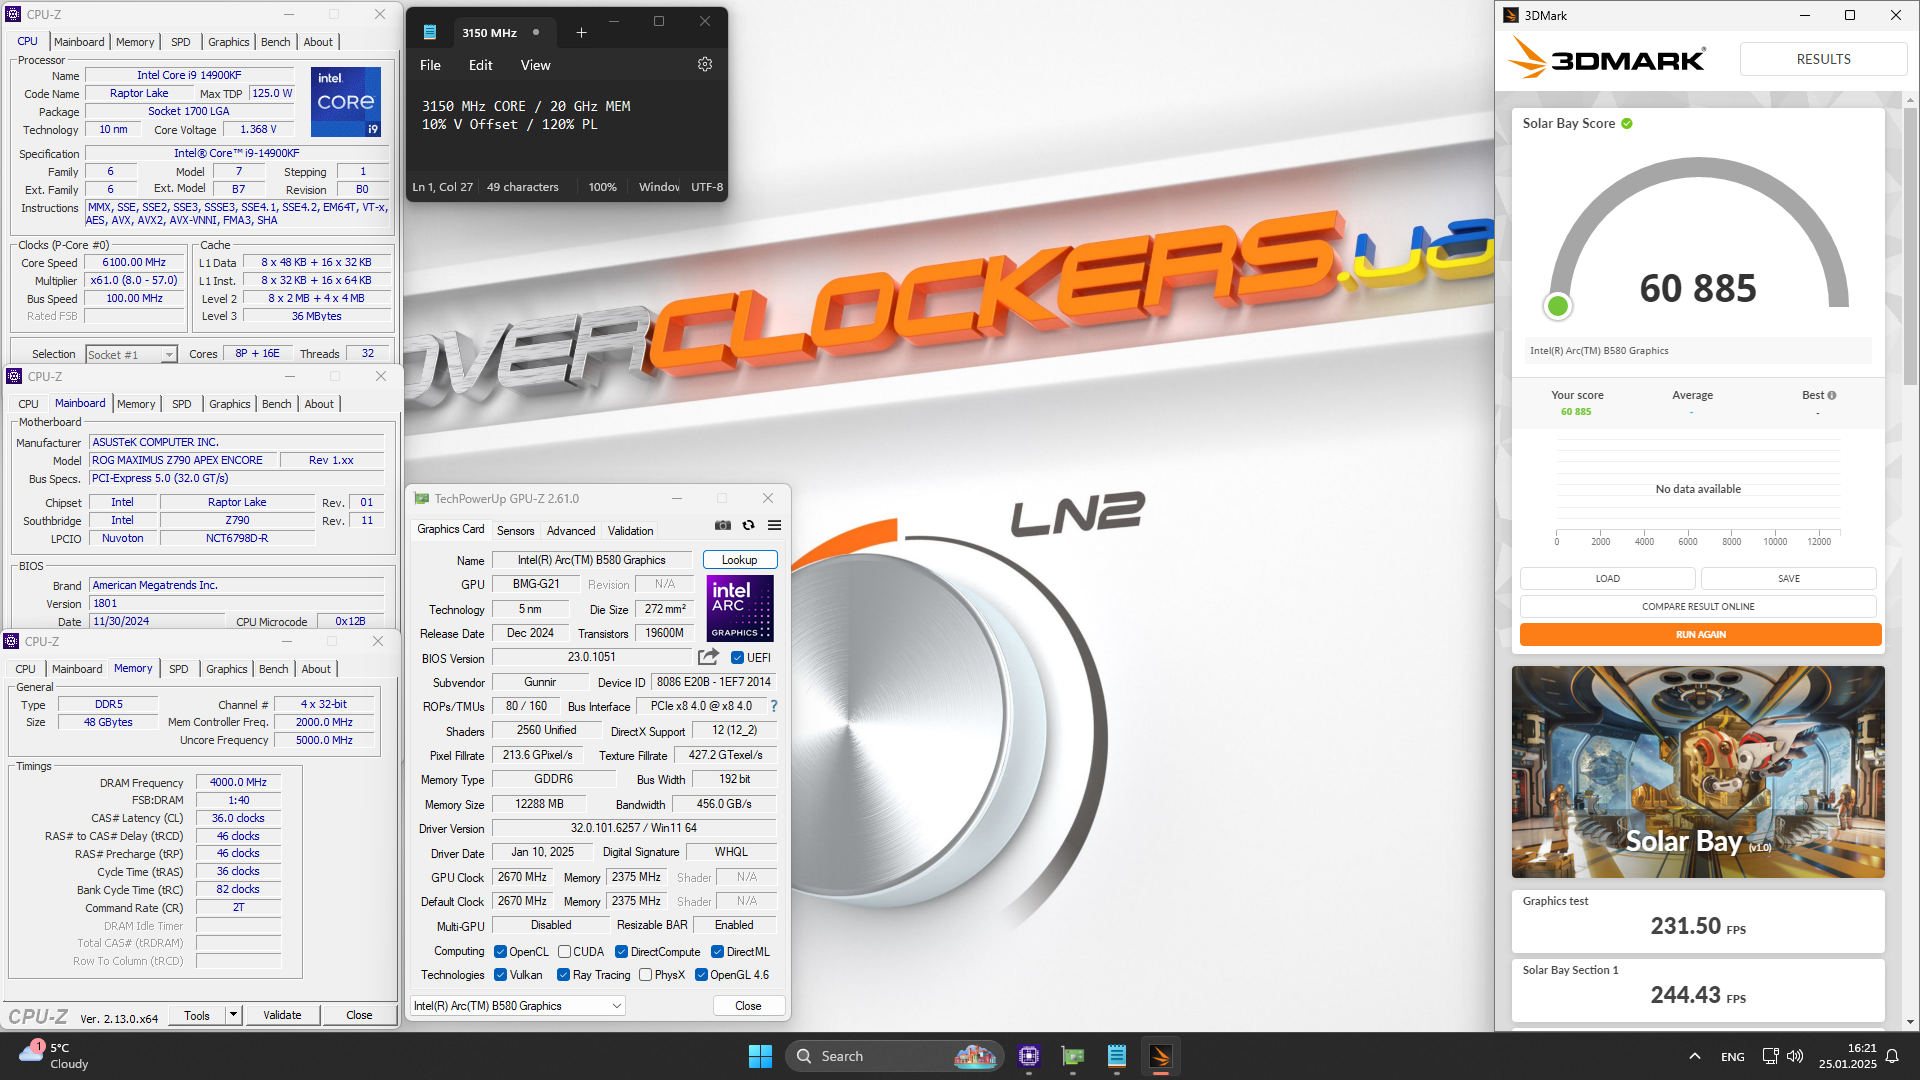
Task: Open the notifications bell icon
Action: click(1892, 1056)
